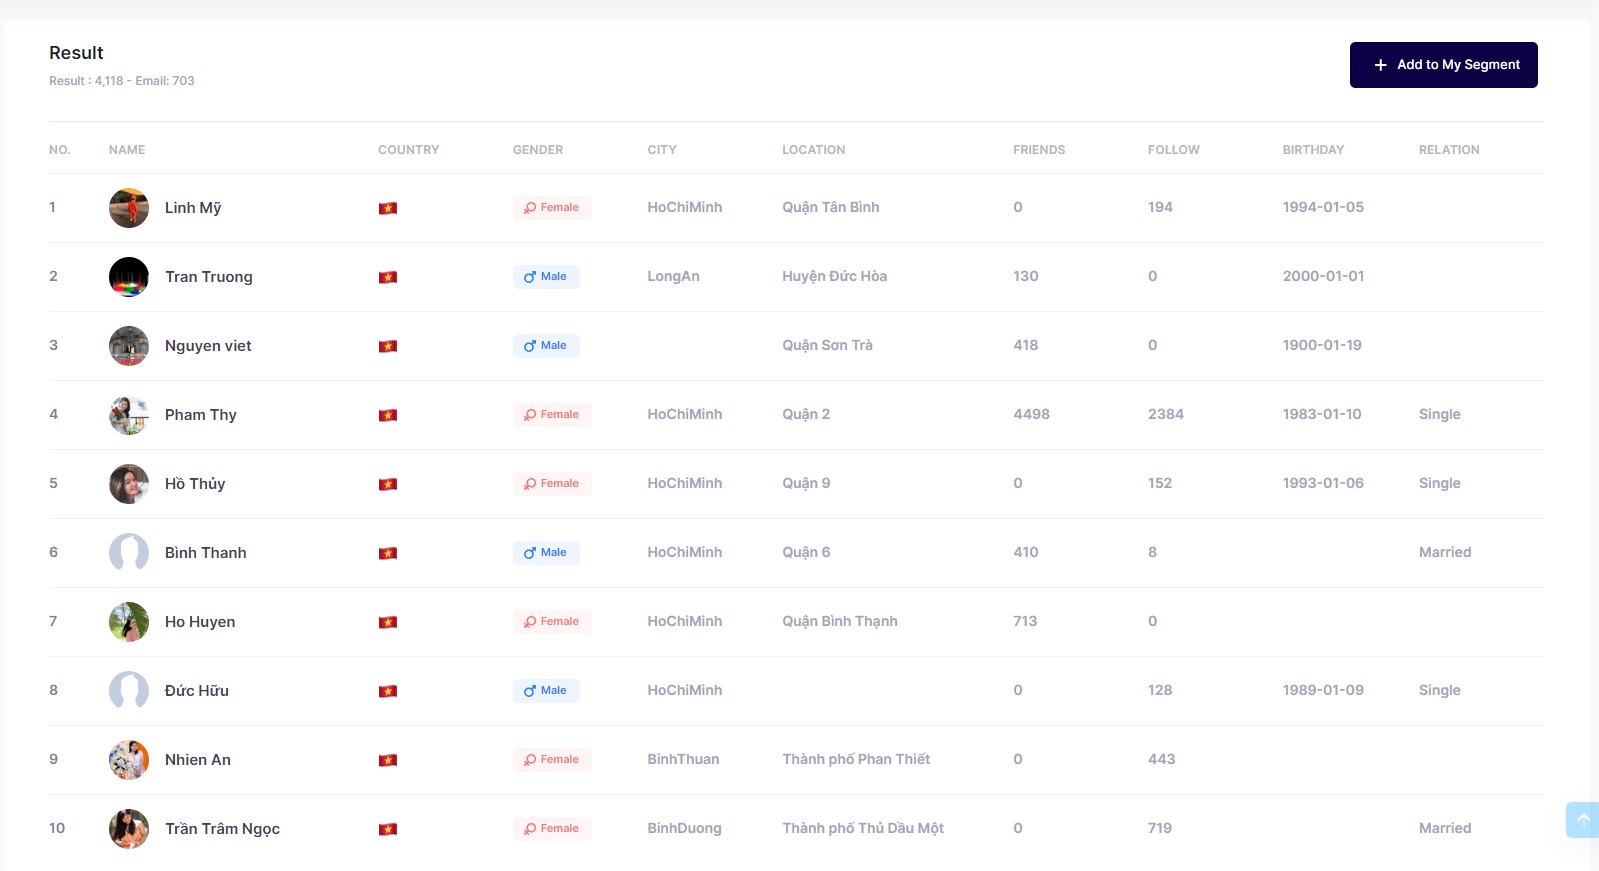Screen dimensions: 1599x871
Task: Click the Vietnam flag in Pham Thy's row
Action: click(x=388, y=415)
